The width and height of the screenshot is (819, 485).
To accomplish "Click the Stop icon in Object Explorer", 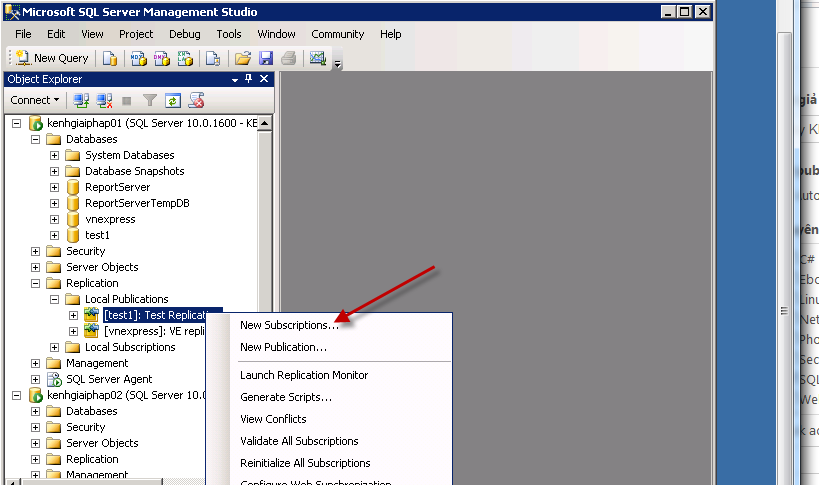I will pos(126,100).
